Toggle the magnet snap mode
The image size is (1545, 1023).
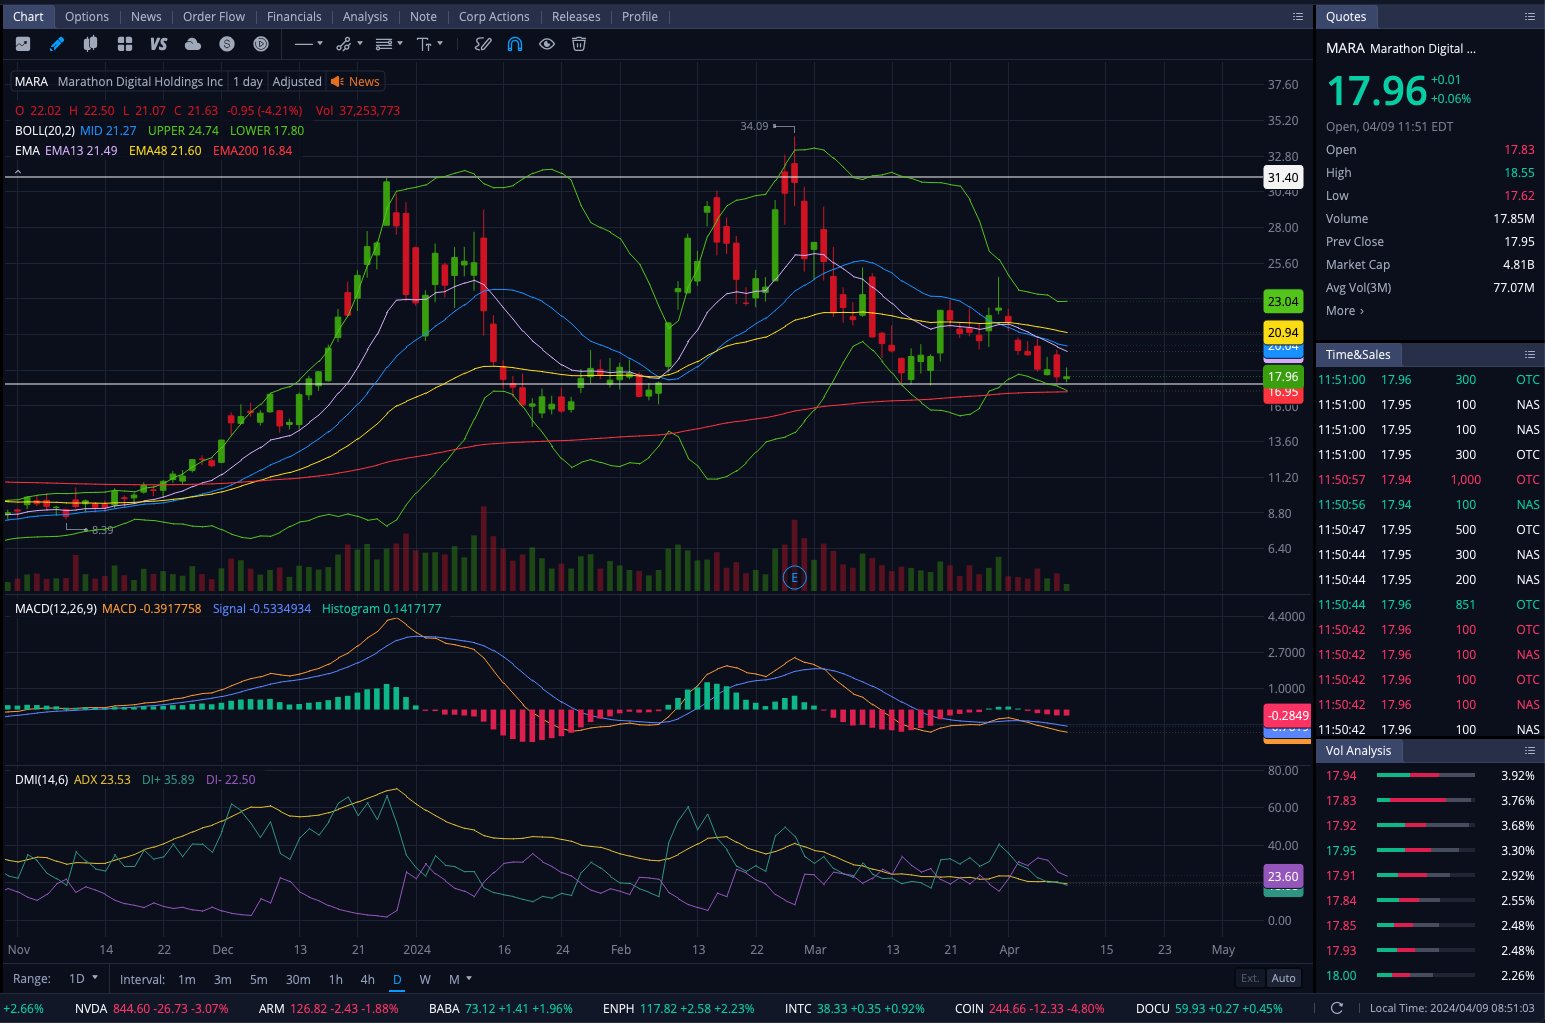click(x=515, y=44)
